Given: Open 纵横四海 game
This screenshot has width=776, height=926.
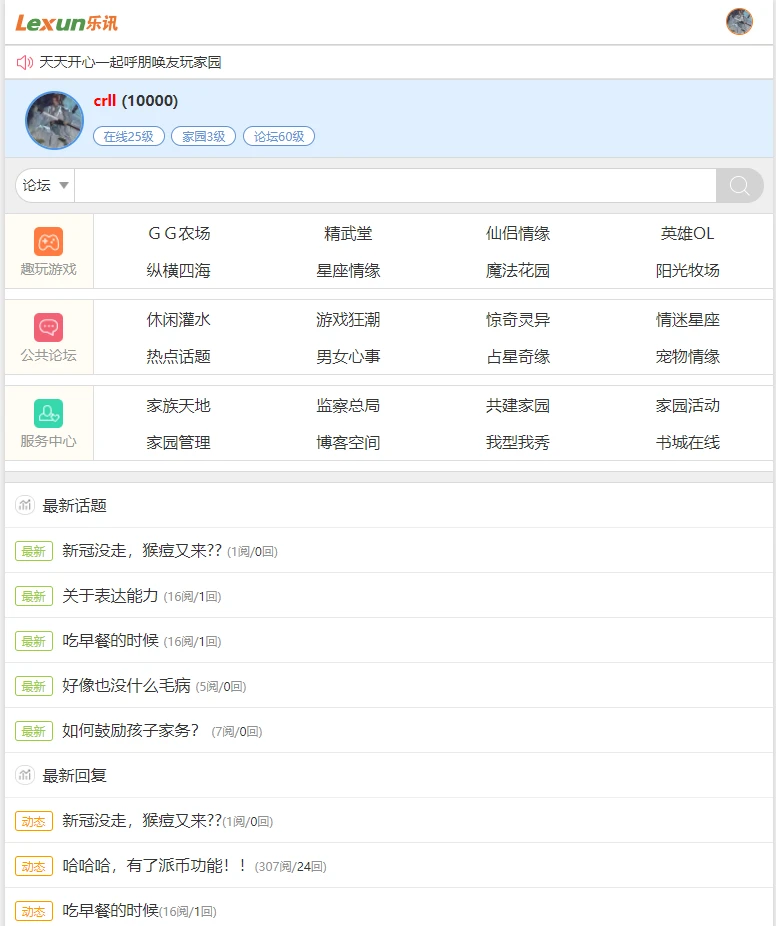Looking at the screenshot, I should [x=179, y=270].
